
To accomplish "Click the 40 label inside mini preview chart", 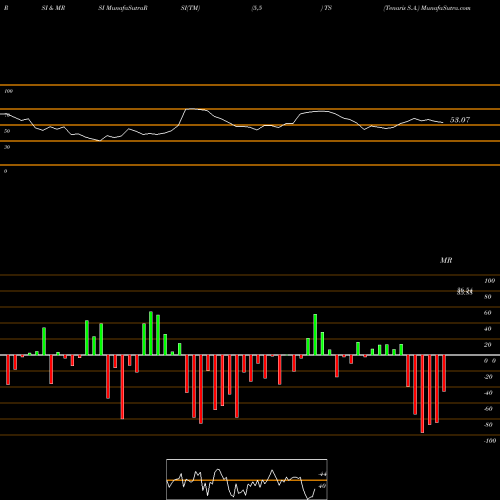I will tap(322, 486).
